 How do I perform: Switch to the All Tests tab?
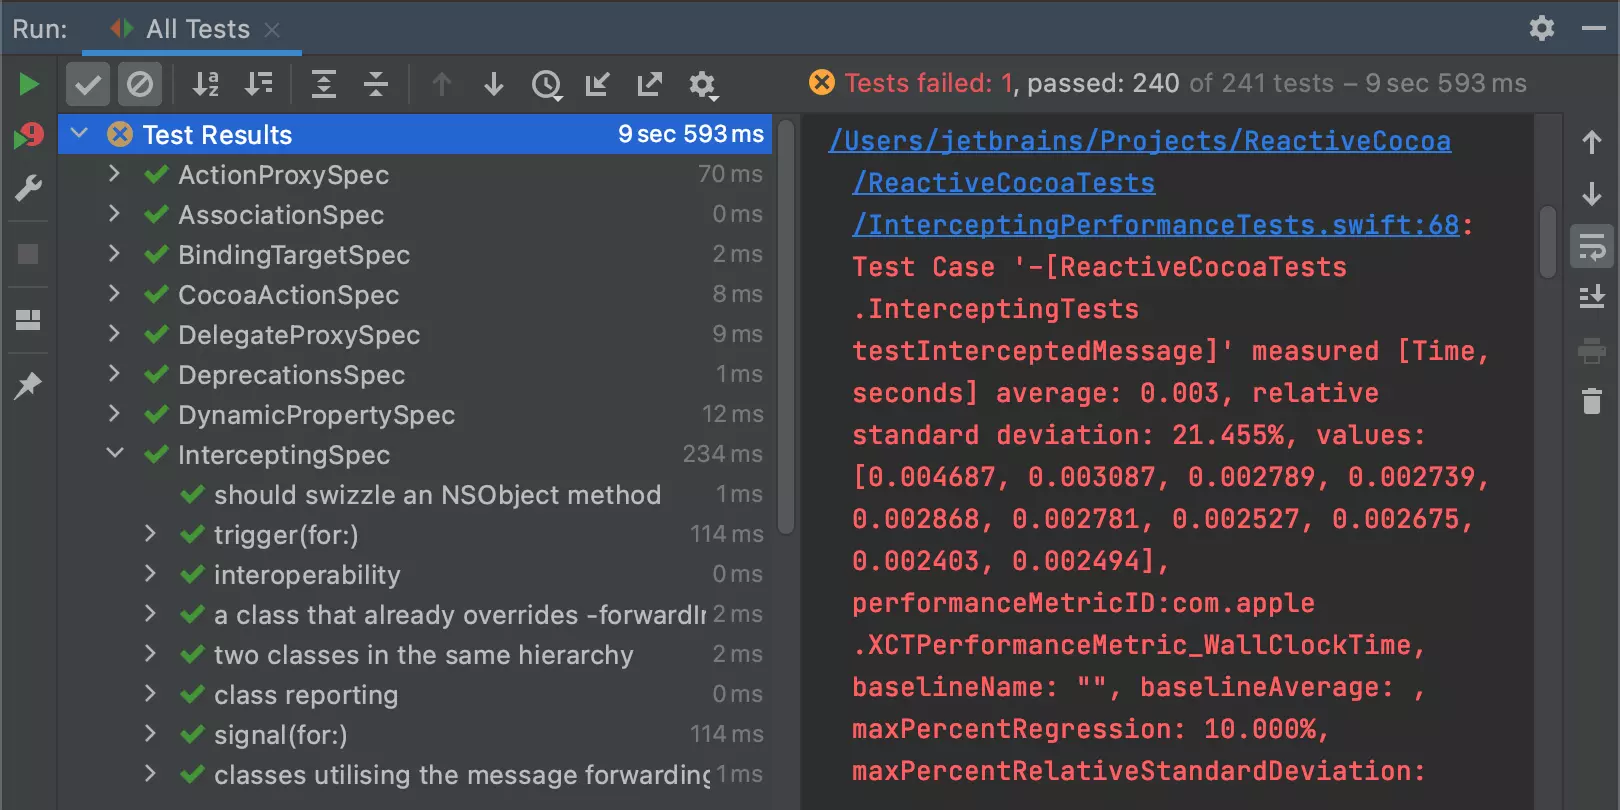197,29
